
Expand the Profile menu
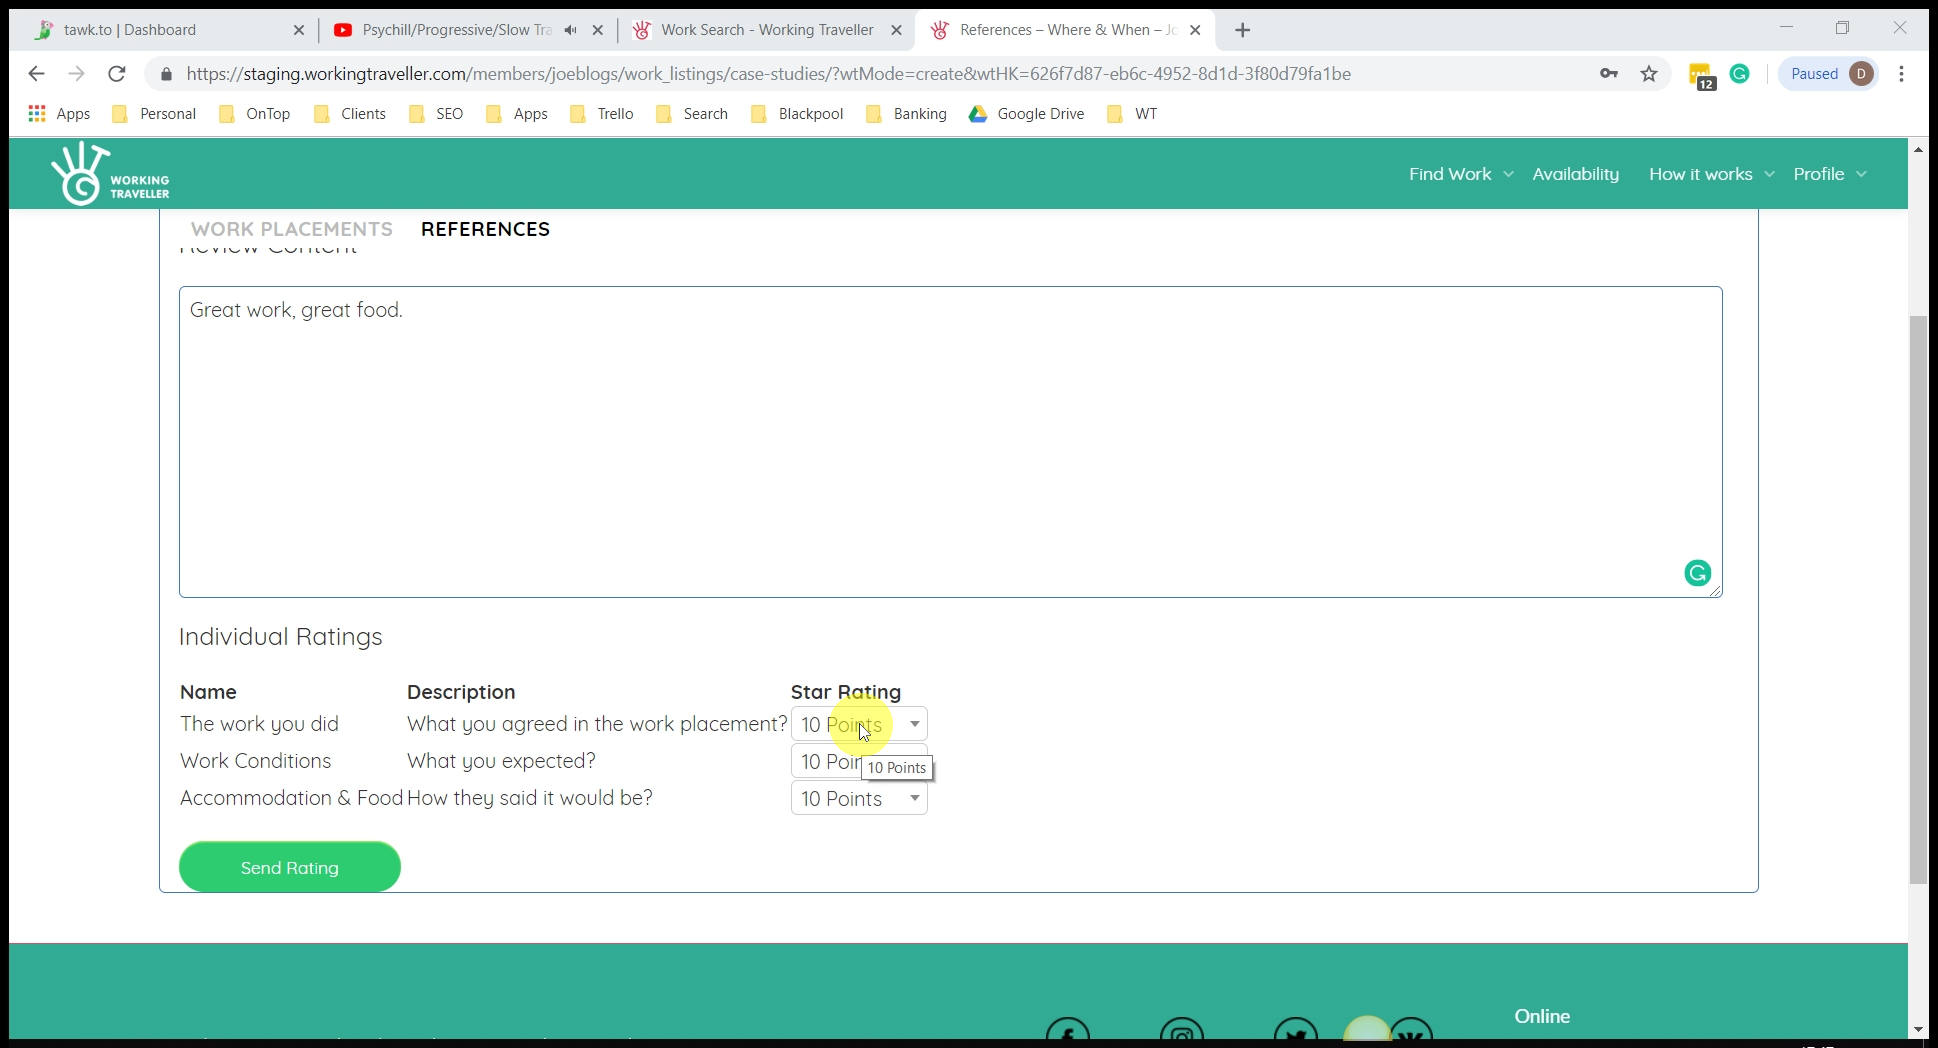click(x=1829, y=174)
